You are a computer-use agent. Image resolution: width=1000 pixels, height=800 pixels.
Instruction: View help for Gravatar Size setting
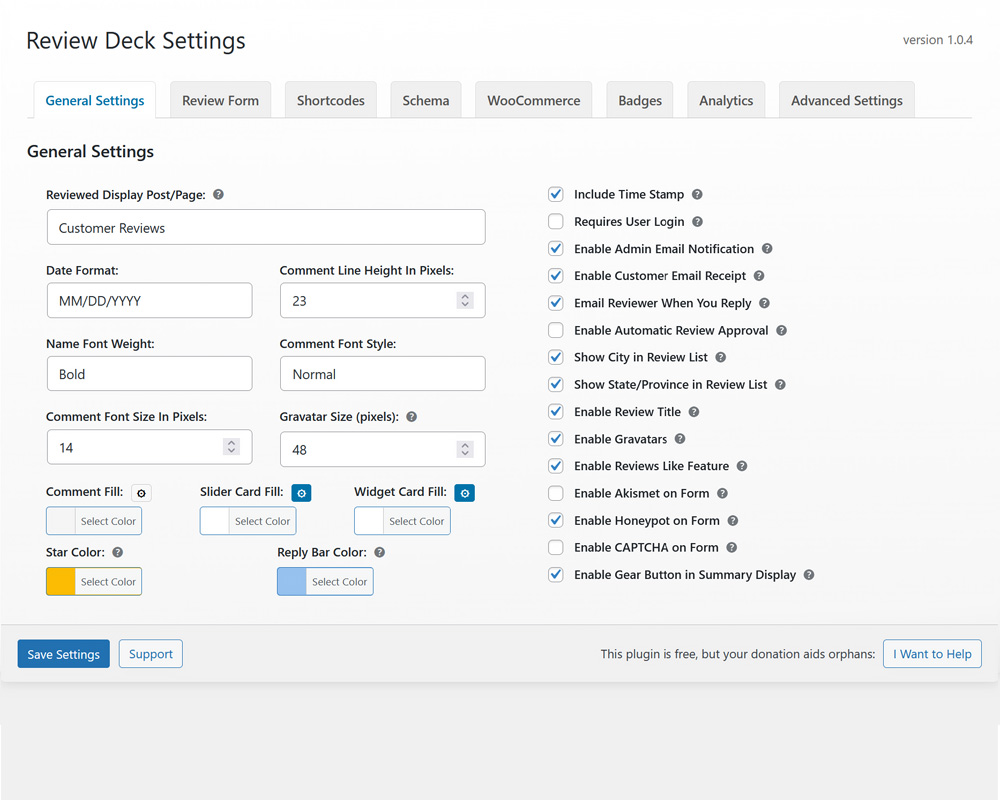pos(410,416)
